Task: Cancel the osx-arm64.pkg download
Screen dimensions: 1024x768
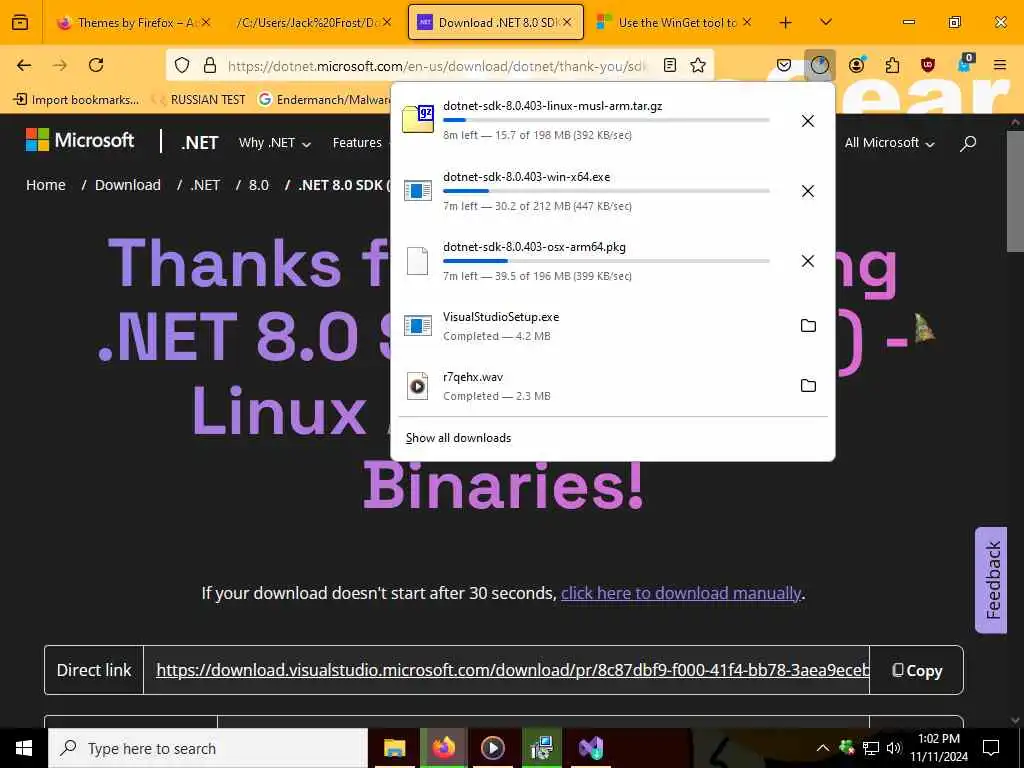Action: 808,261
